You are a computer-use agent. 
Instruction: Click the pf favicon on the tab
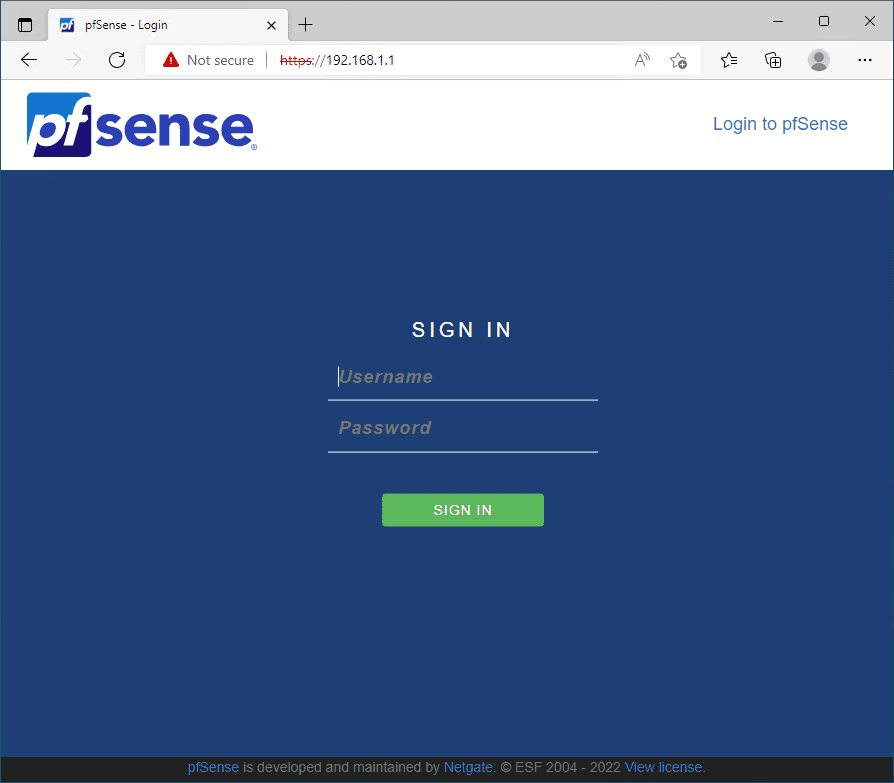coord(67,25)
